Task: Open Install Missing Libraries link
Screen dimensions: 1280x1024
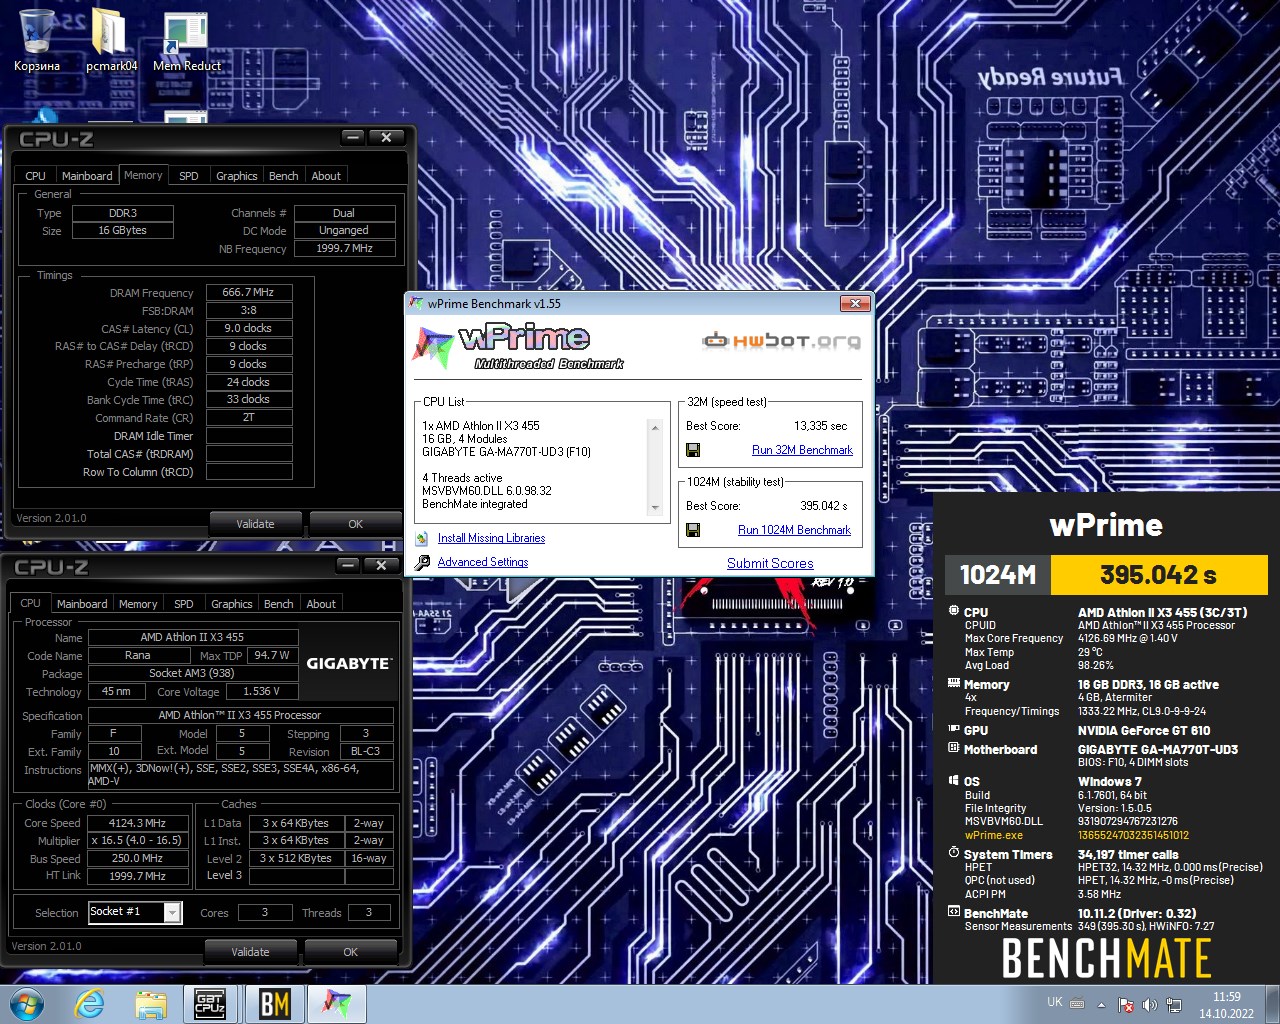Action: [x=491, y=538]
